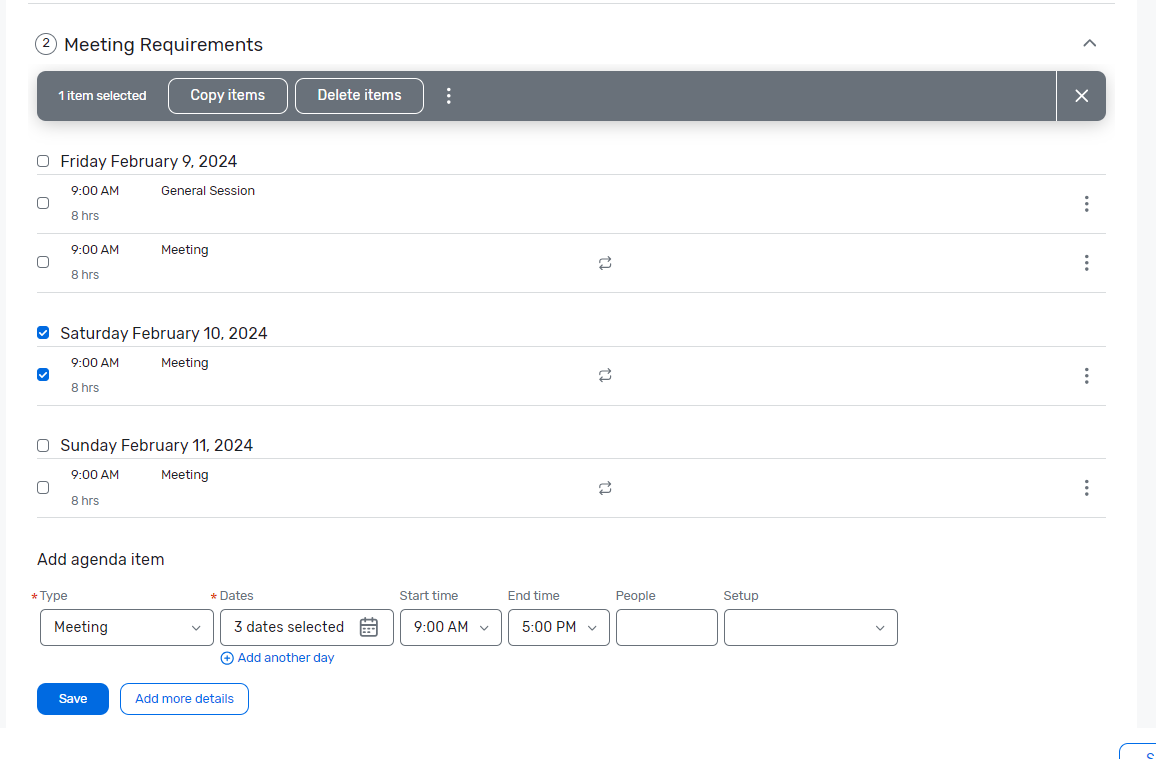Screen dimensions: 1156x759
Task: Dismiss the item selection bar
Action: (x=1081, y=96)
